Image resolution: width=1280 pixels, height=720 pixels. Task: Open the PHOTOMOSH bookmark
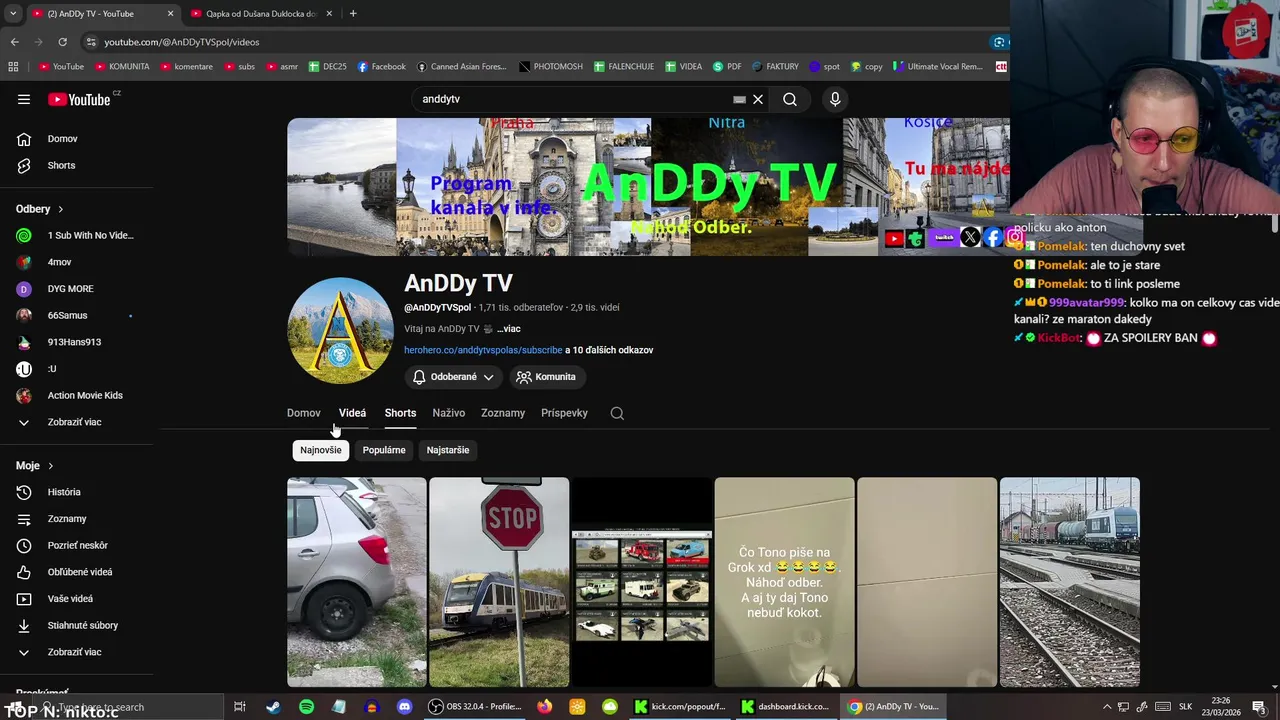(x=551, y=67)
